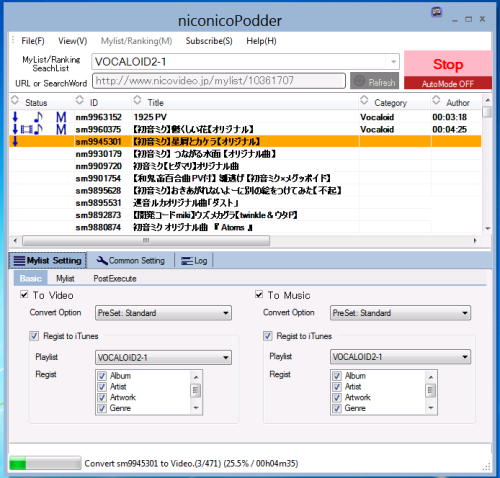This screenshot has width=500, height=478.
Task: Click the sort icon on ID column
Action: [x=80, y=100]
